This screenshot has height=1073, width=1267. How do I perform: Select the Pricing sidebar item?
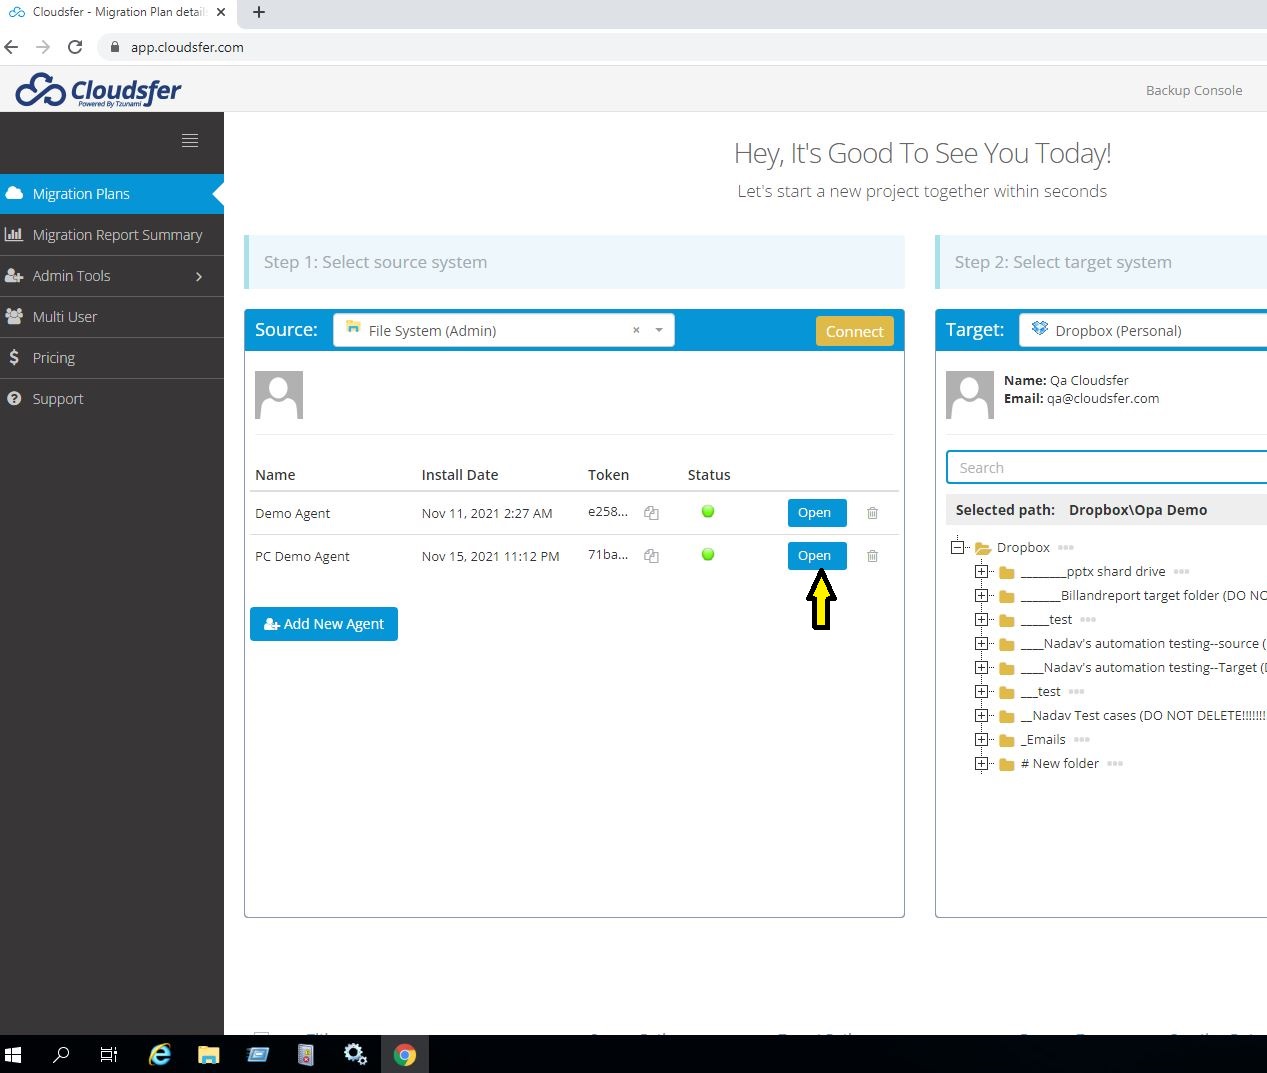[x=53, y=357]
